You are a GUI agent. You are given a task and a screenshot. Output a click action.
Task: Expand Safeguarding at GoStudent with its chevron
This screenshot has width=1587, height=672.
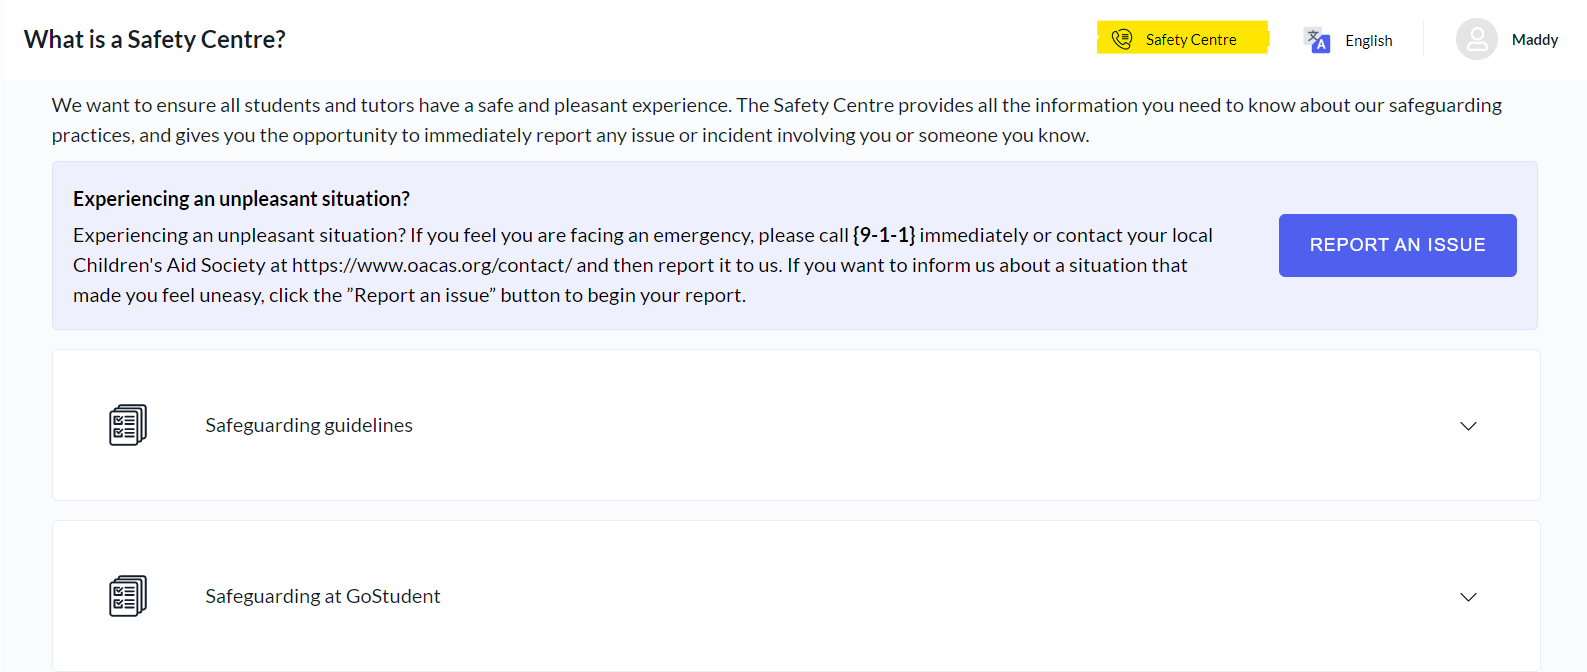pyautogui.click(x=1468, y=597)
